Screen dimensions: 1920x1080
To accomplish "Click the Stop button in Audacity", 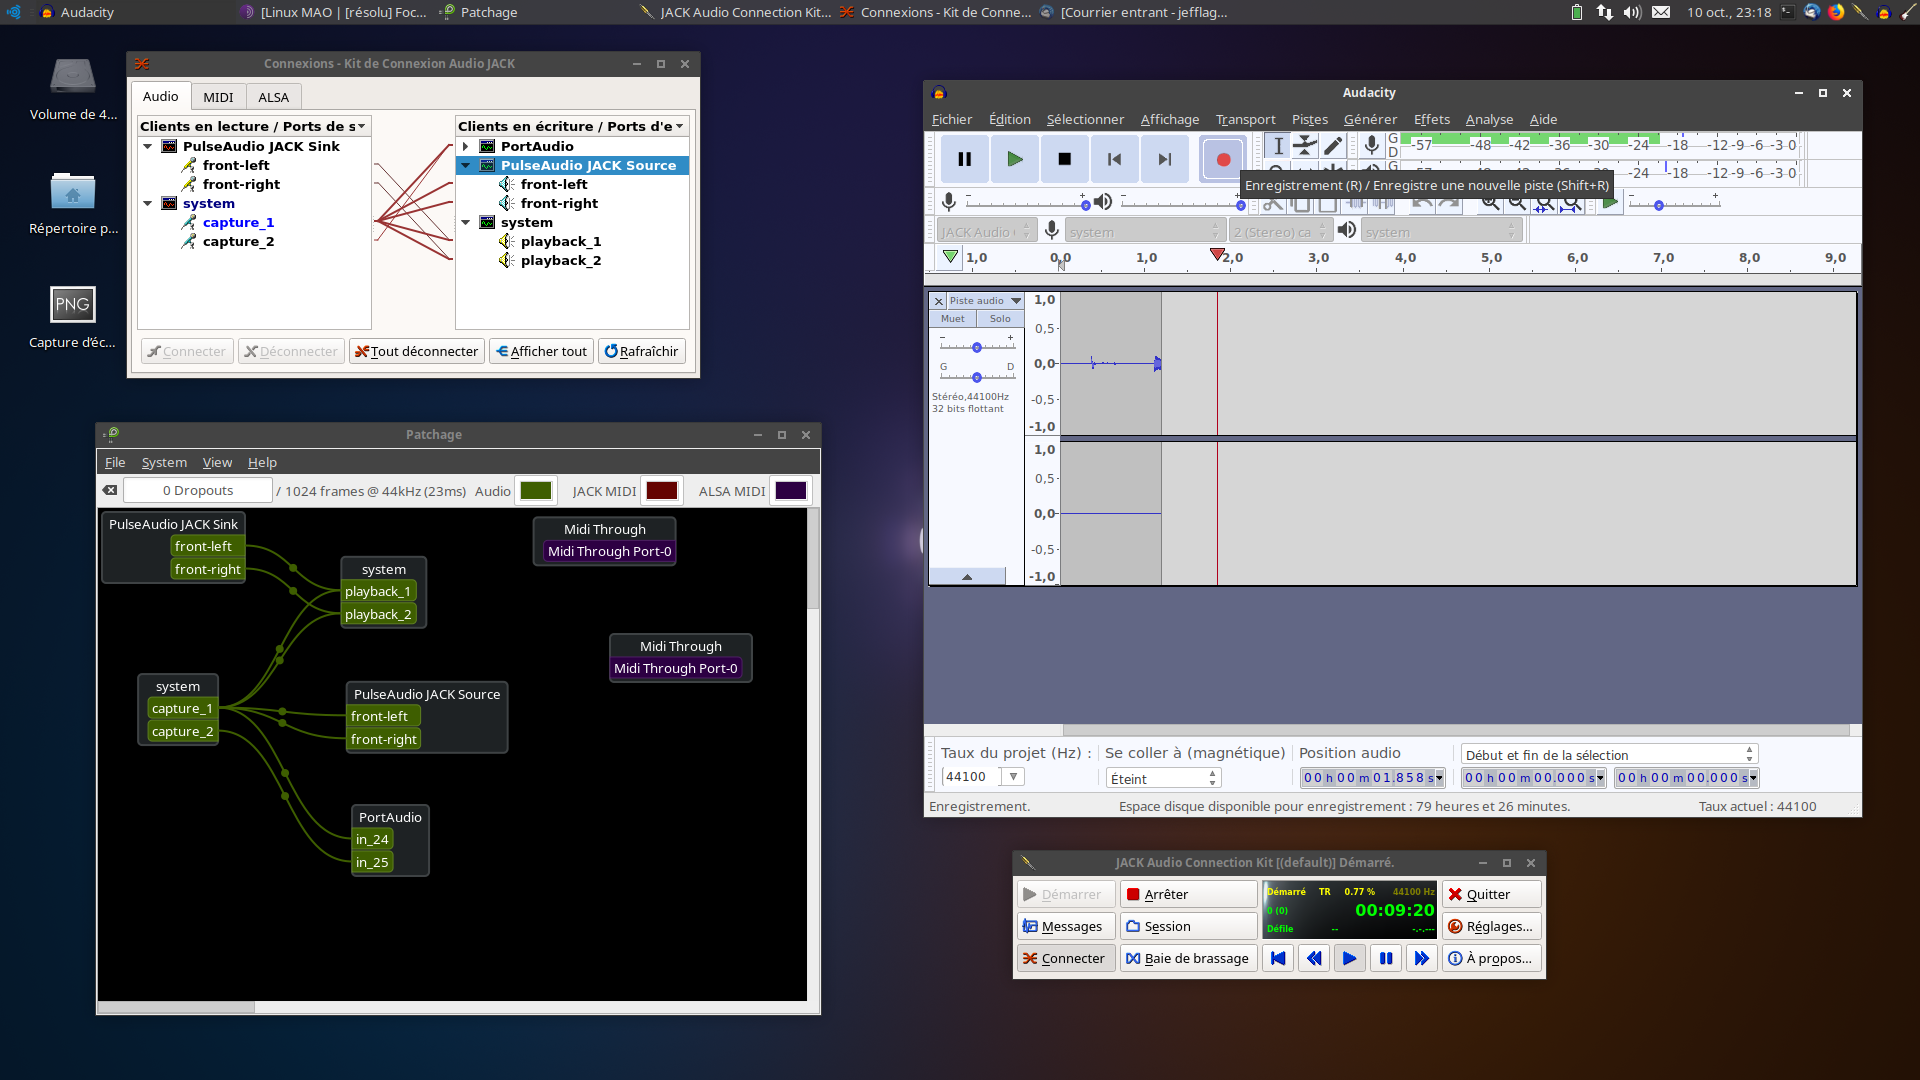I will coord(1064,159).
